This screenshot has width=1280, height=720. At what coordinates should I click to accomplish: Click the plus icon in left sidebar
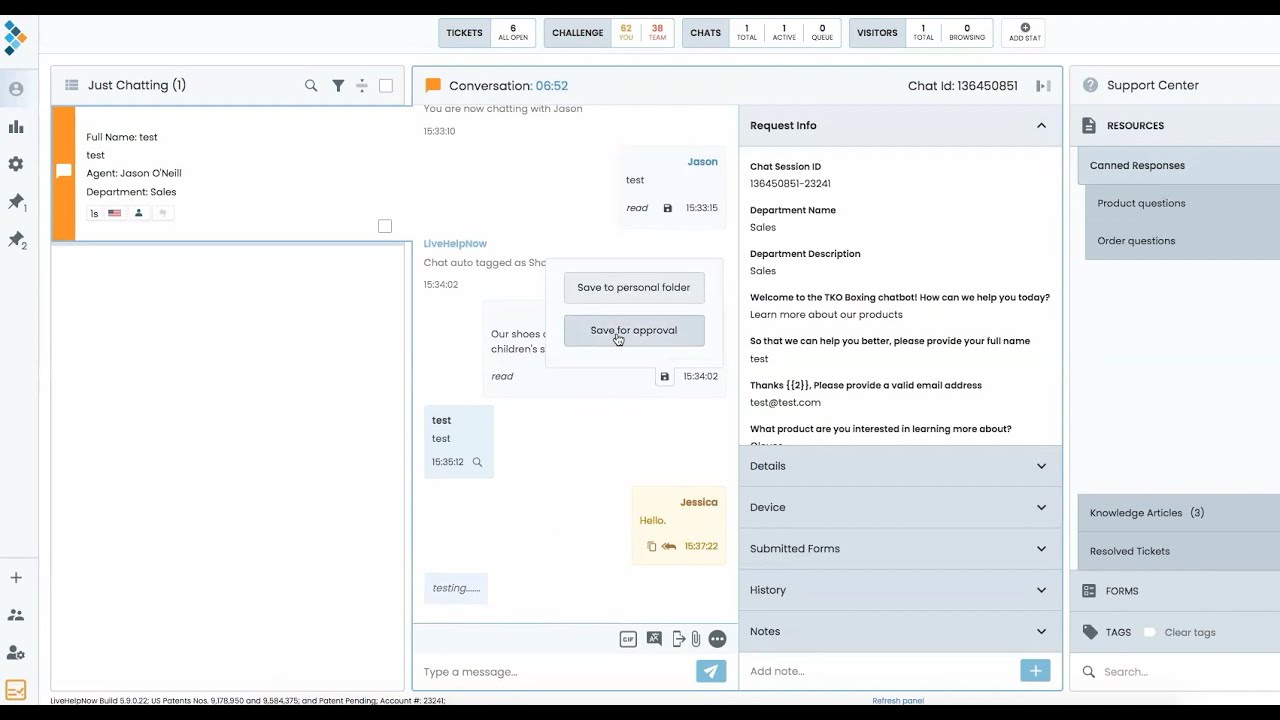point(16,578)
